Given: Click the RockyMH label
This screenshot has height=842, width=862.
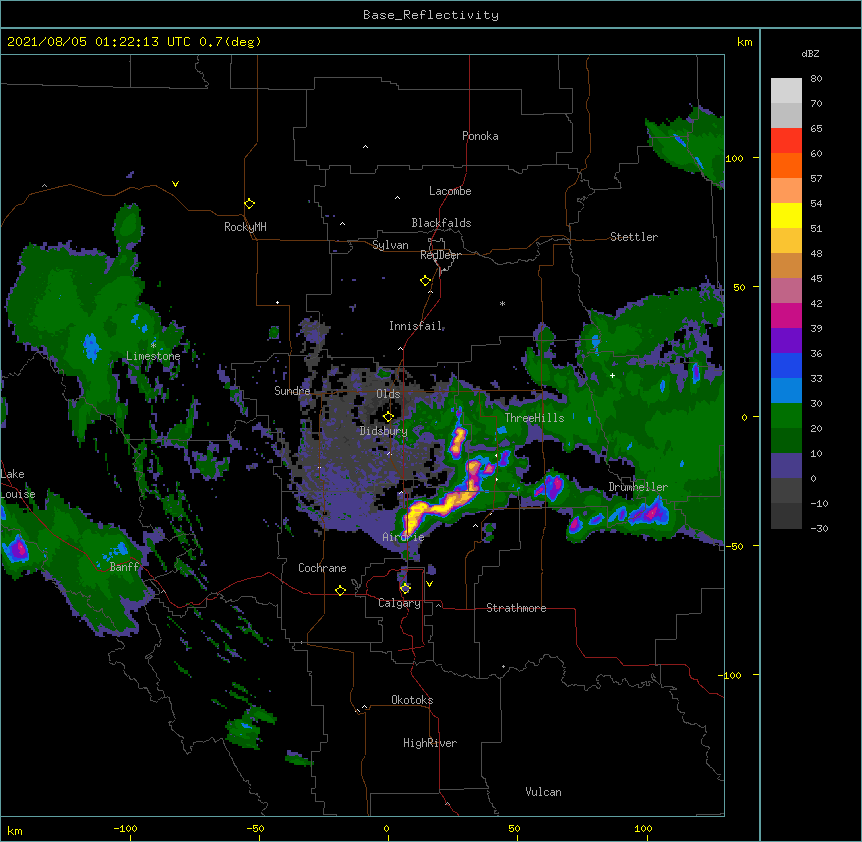Looking at the screenshot, I should click(x=245, y=226).
